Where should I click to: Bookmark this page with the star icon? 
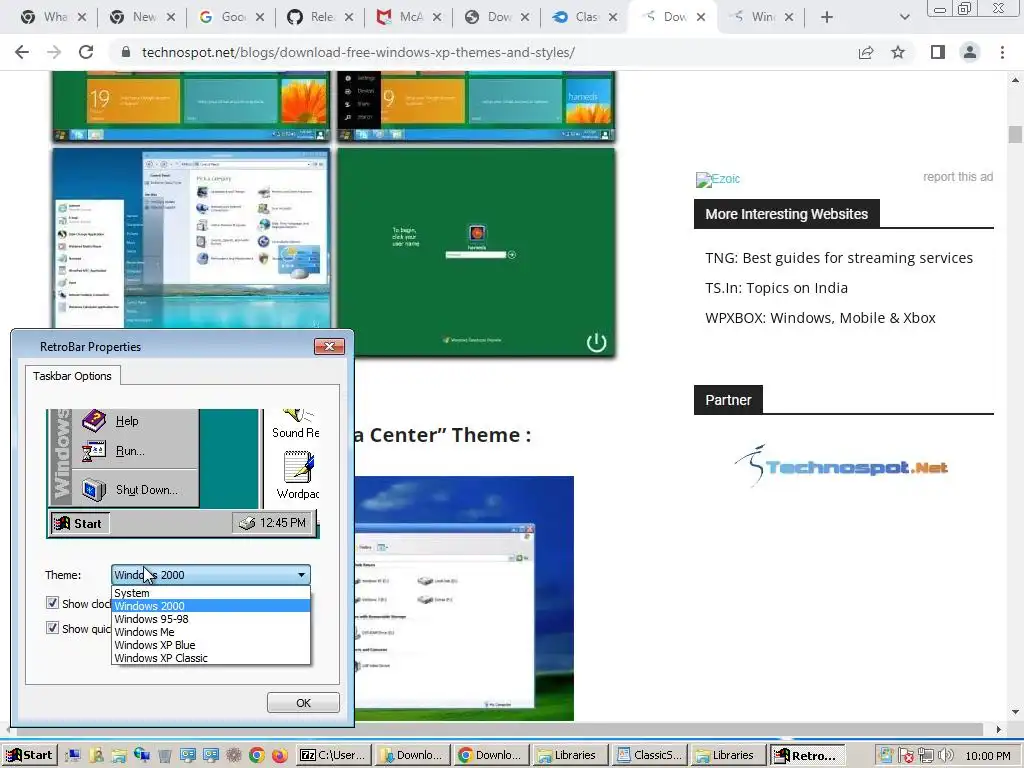pos(898,52)
